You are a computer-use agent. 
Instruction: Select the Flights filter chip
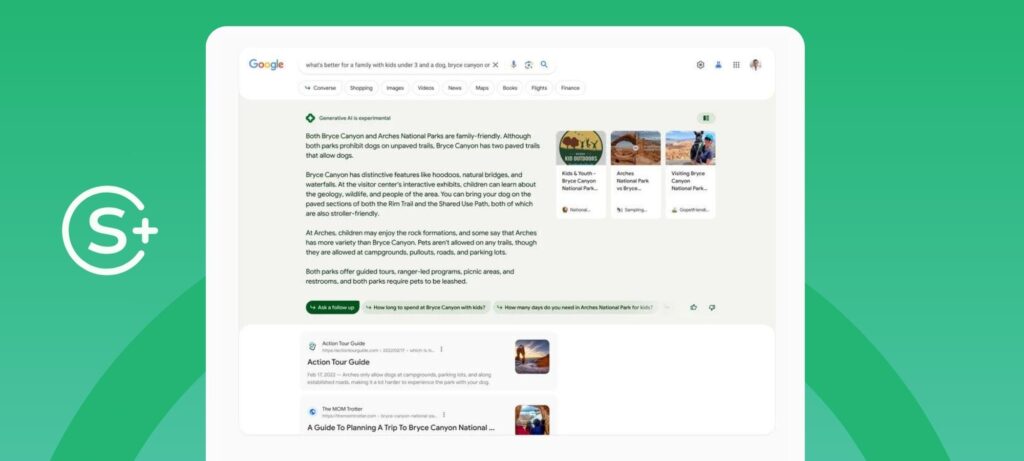tap(539, 88)
